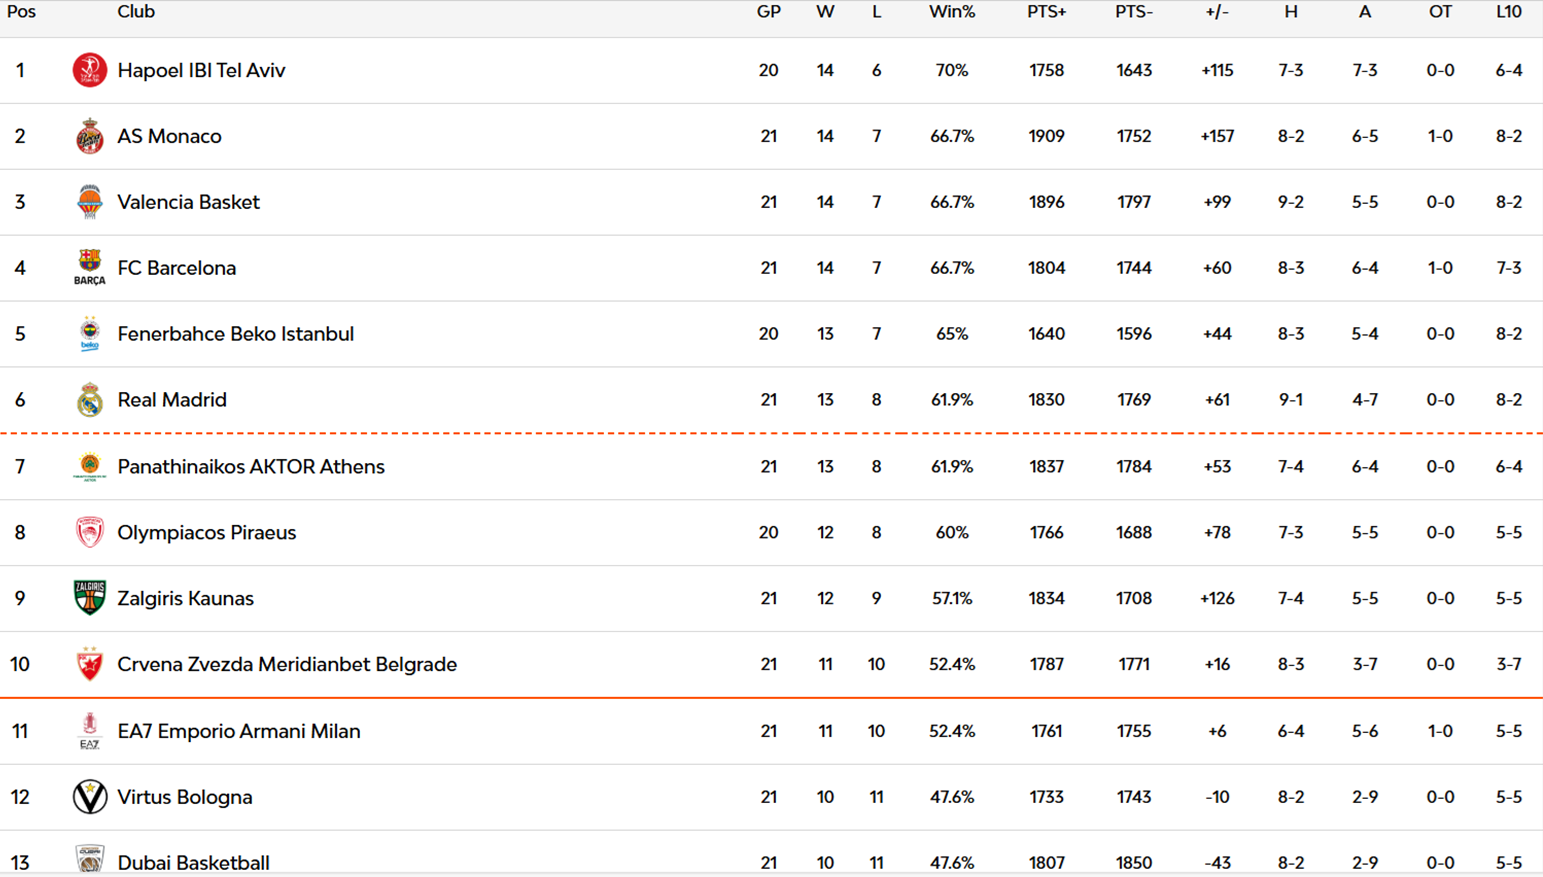Viewport: 1543px width, 877px height.
Task: Sort table by PTS+ column header
Action: (1046, 12)
